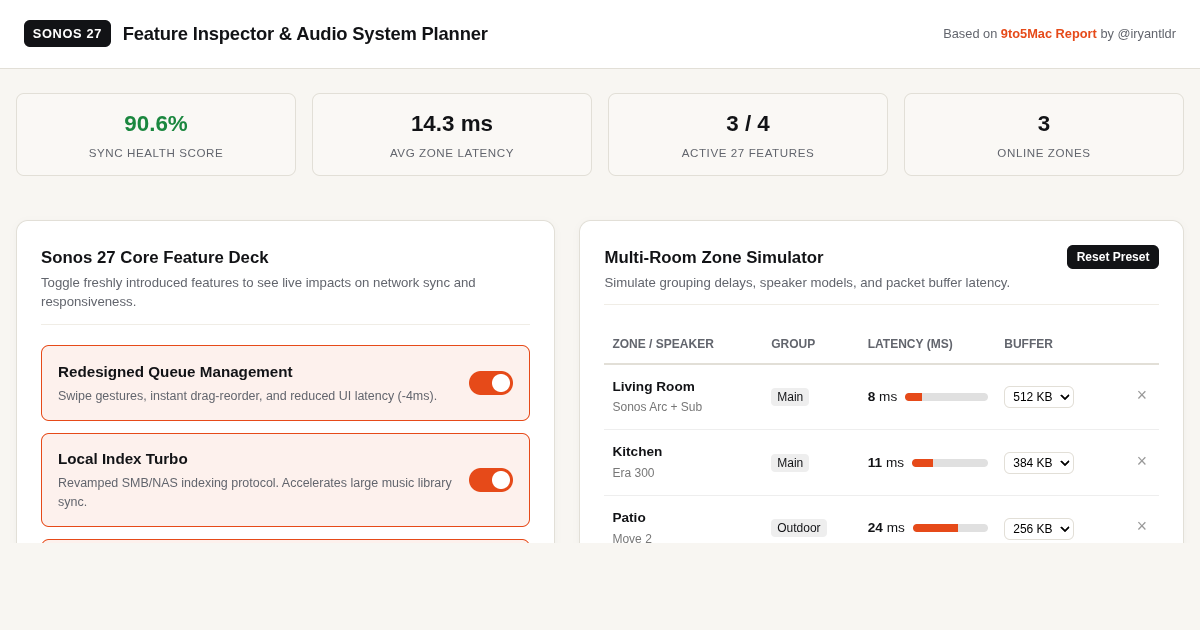Viewport: 1200px width, 630px height.
Task: Click the Multi-Room Zone Simulator heading
Action: (x=714, y=258)
